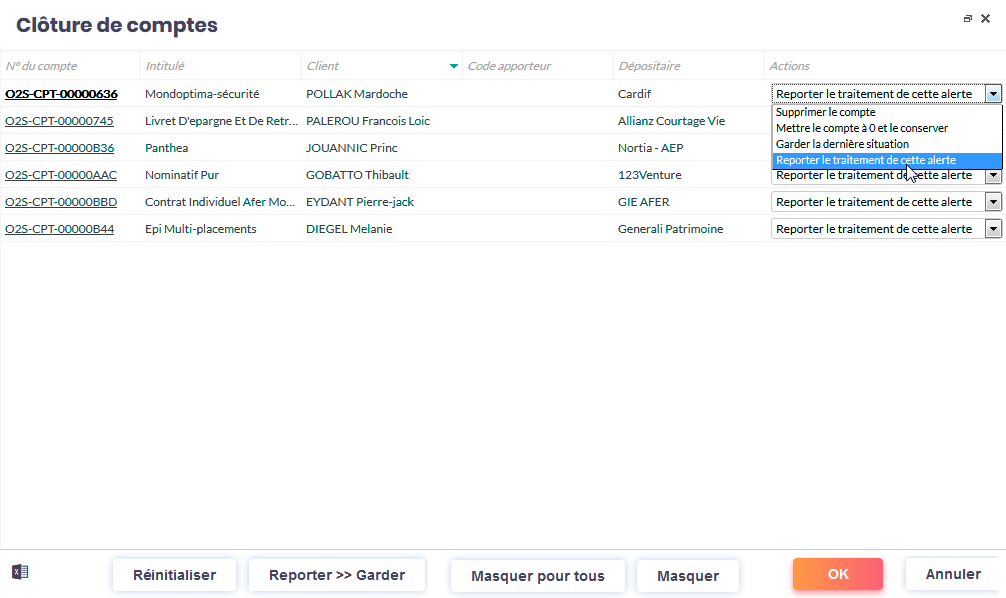Click the 'Masquer pour tous' button

tap(537, 576)
